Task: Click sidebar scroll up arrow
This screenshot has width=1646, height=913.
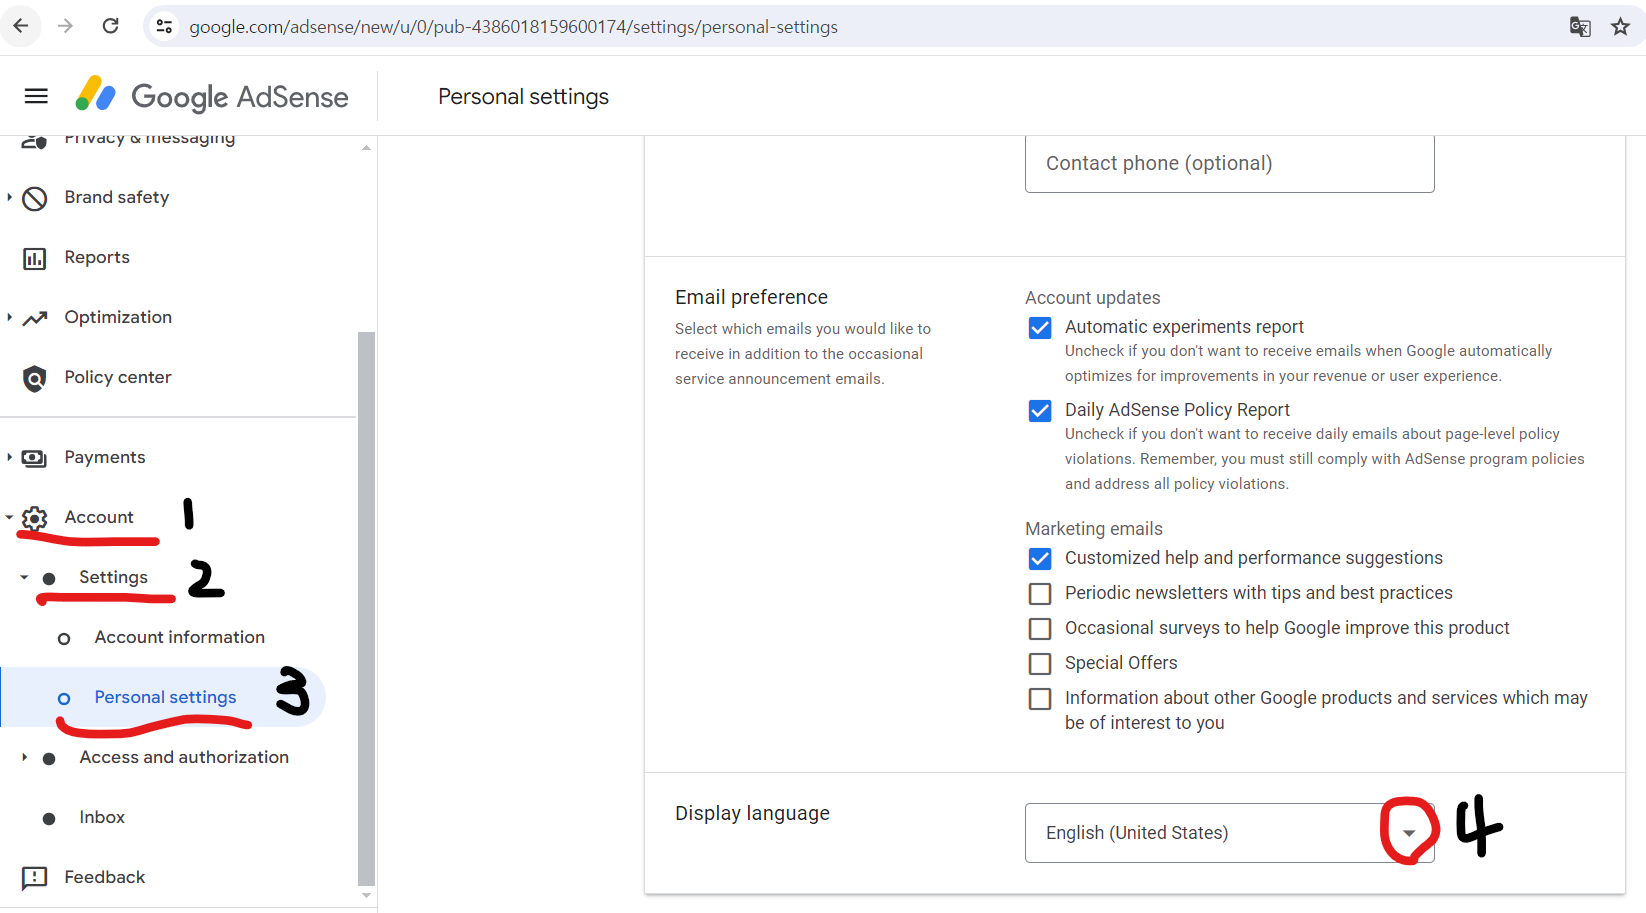Action: pyautogui.click(x=366, y=147)
